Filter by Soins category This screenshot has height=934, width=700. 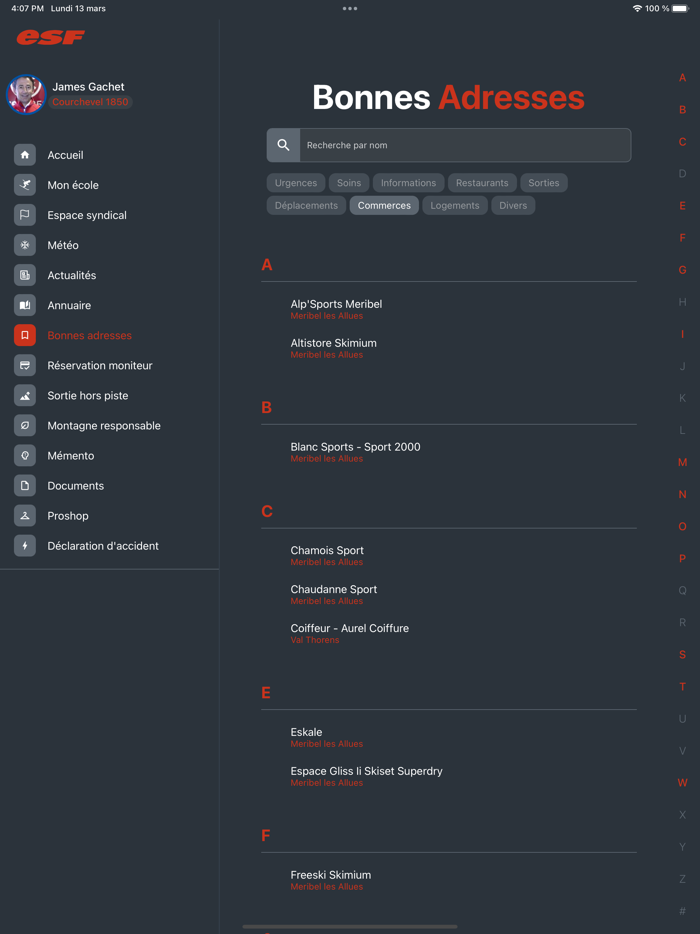point(349,183)
